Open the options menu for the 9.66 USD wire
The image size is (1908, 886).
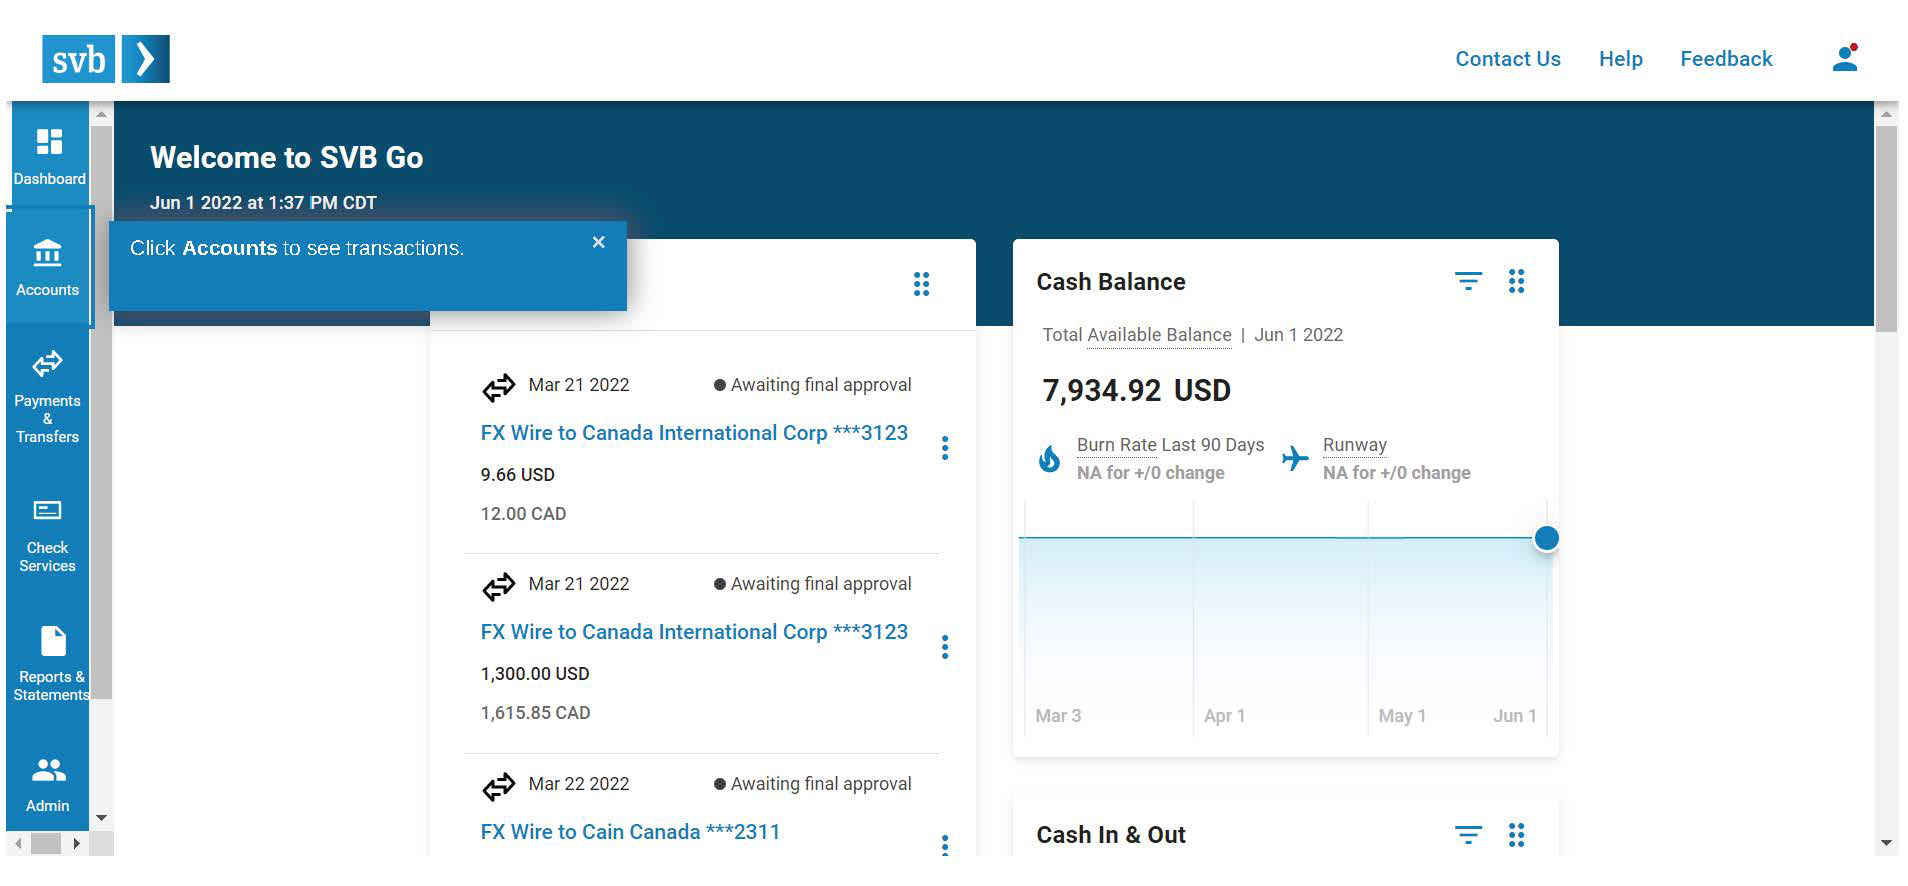coord(945,448)
